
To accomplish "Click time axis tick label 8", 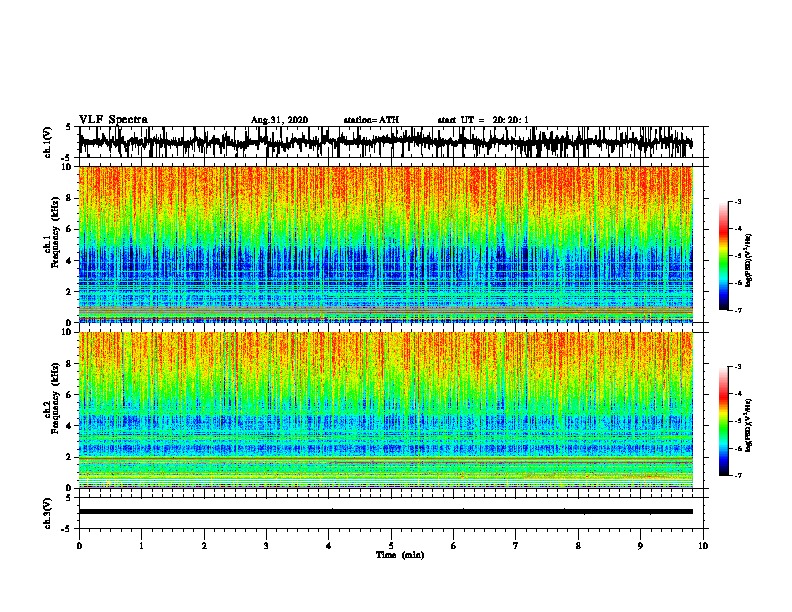I will [578, 546].
